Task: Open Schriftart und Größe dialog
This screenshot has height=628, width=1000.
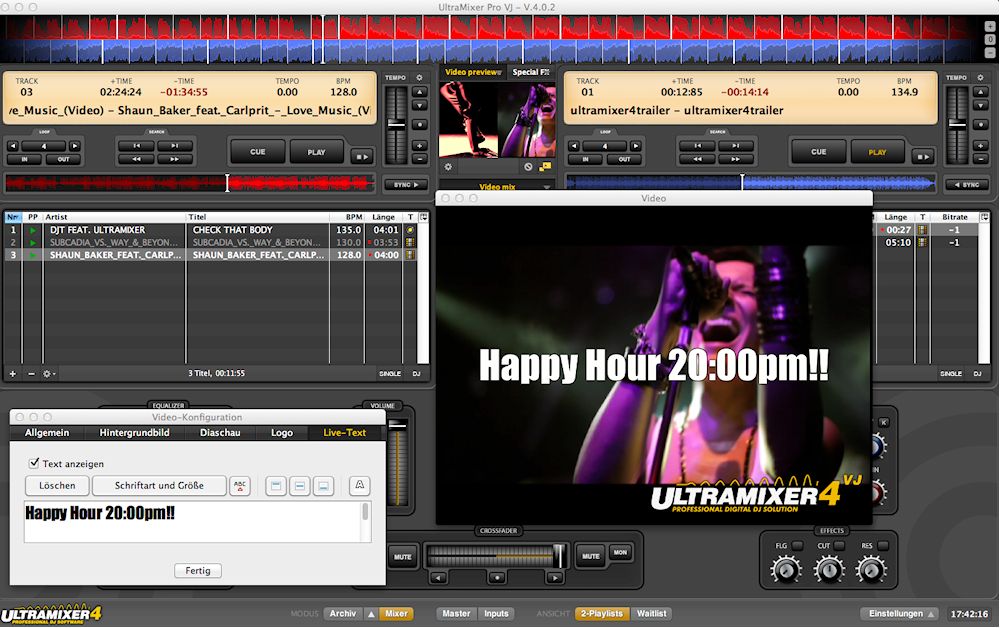Action: (x=159, y=485)
